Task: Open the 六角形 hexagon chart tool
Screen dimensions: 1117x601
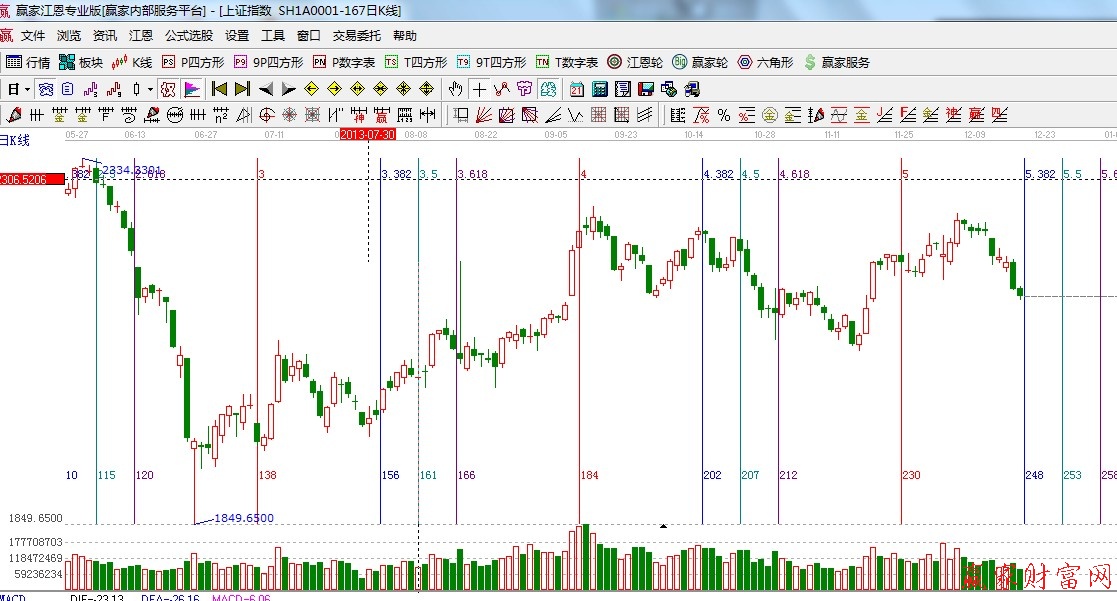Action: pyautogui.click(x=765, y=62)
